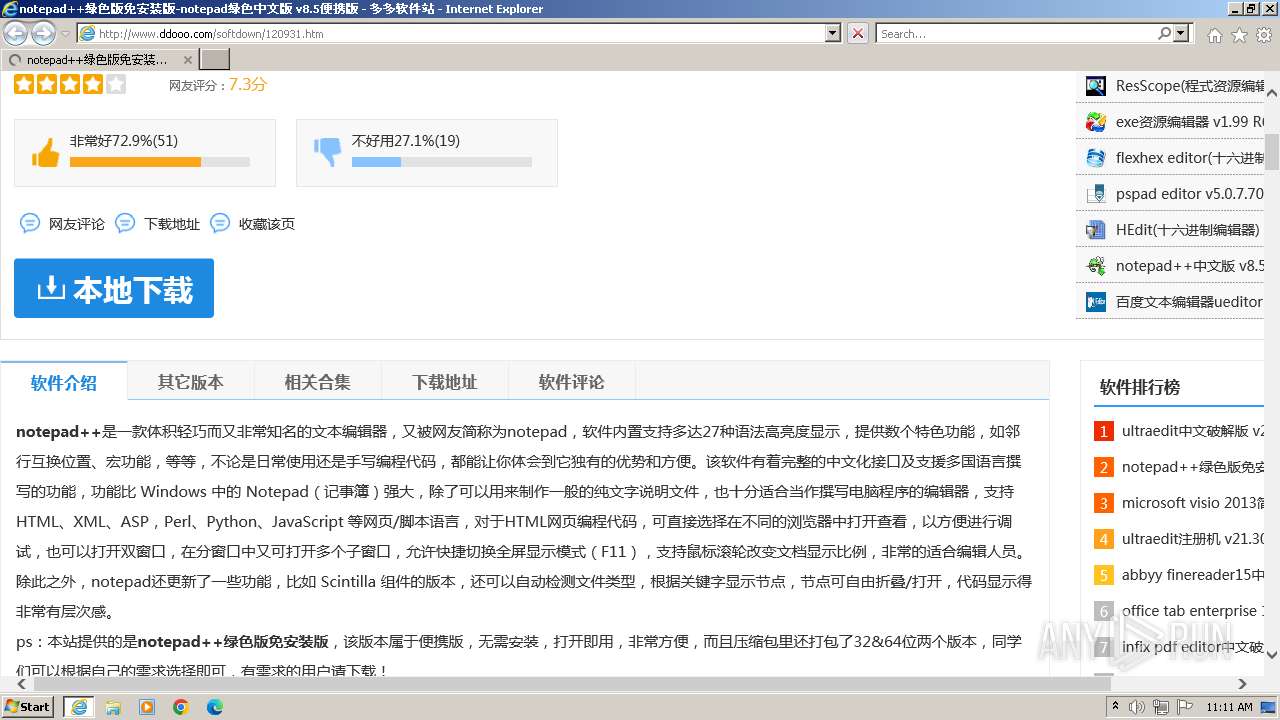Open the office tab enterprise ranking link
Screen dimensions: 1280x720
(1193, 611)
